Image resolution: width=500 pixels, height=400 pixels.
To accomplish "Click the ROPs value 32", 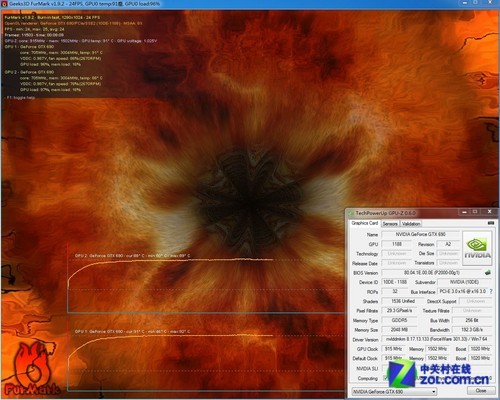I will tap(395, 291).
